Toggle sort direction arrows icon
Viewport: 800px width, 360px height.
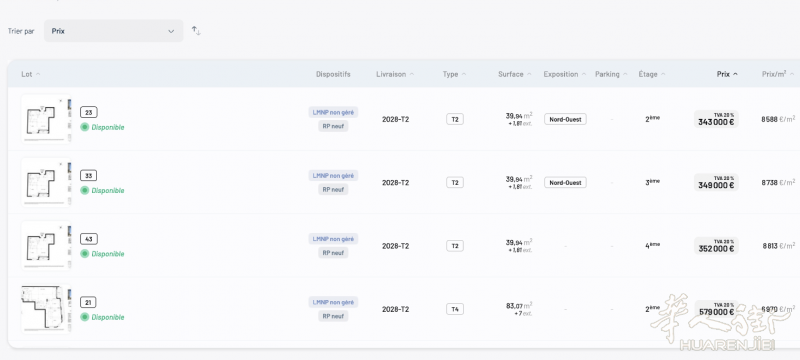pyautogui.click(x=196, y=31)
